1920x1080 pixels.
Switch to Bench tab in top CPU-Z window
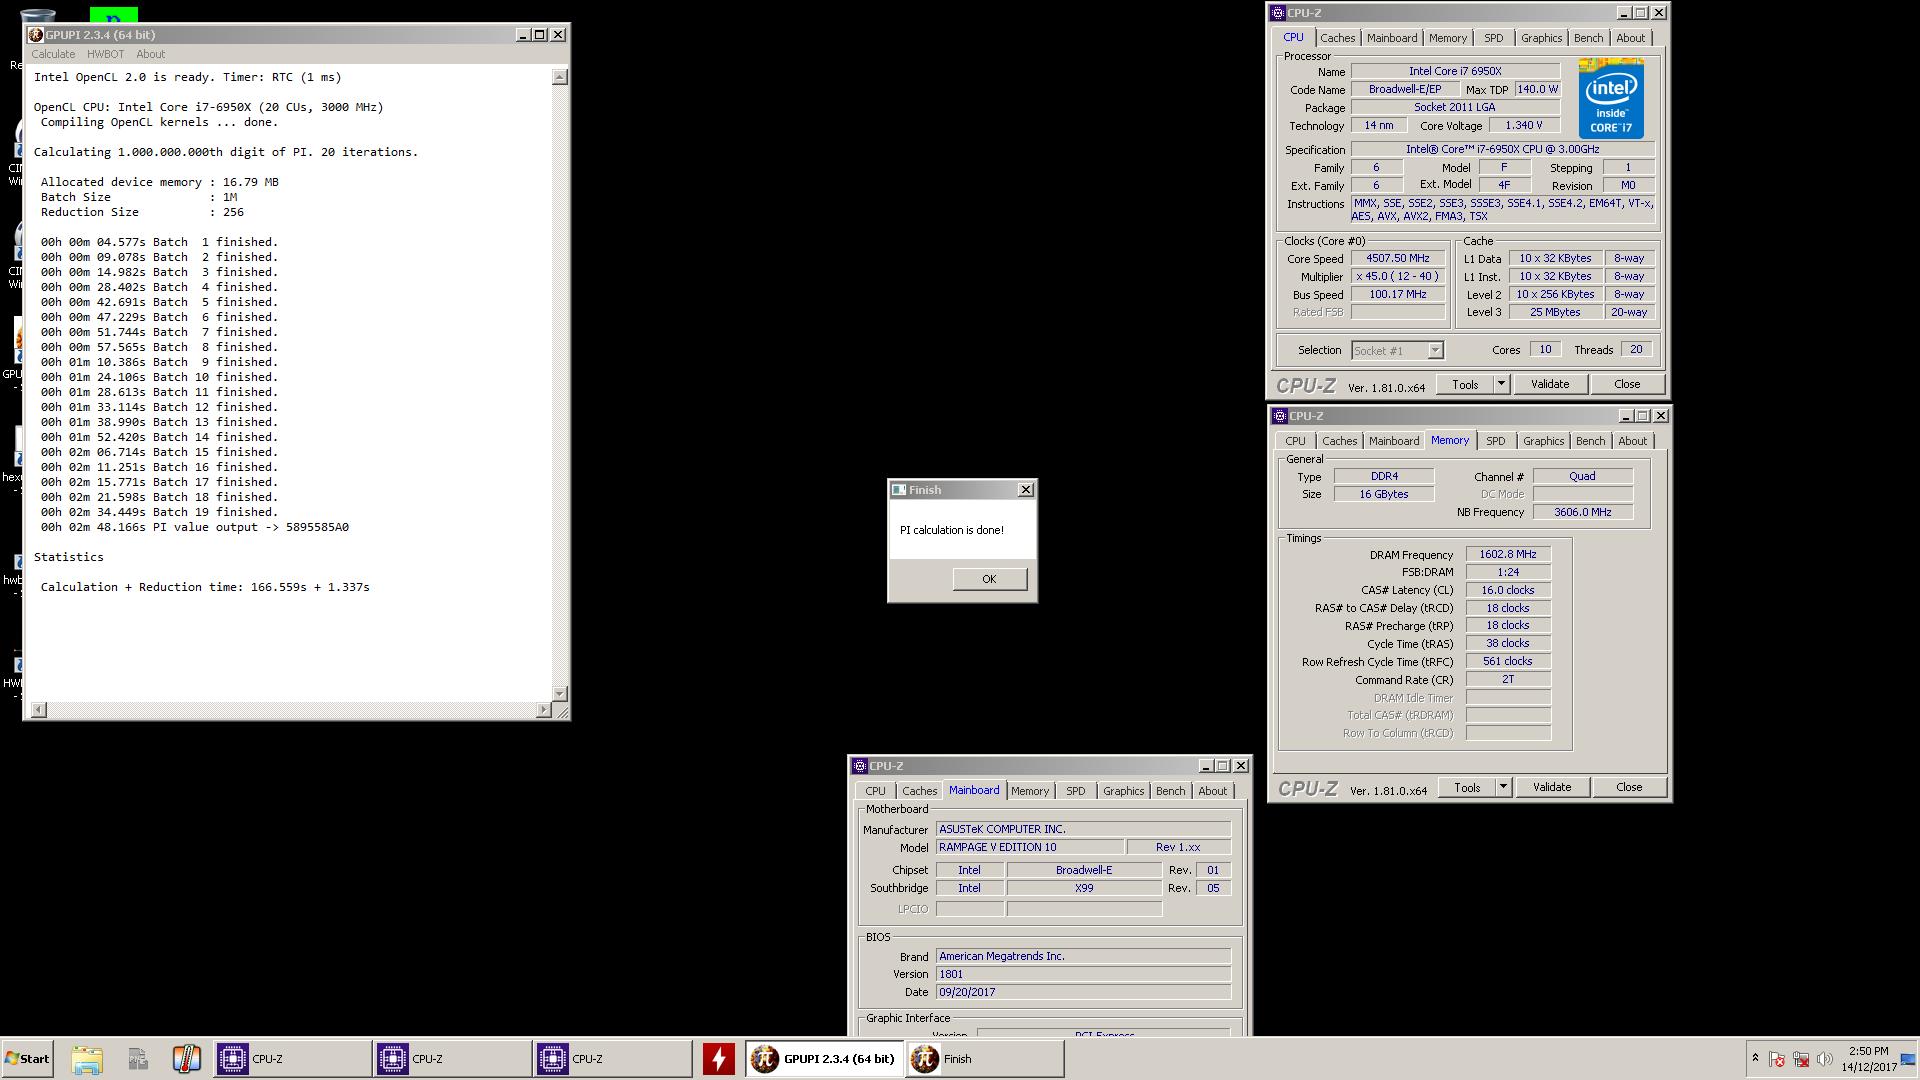(1588, 38)
